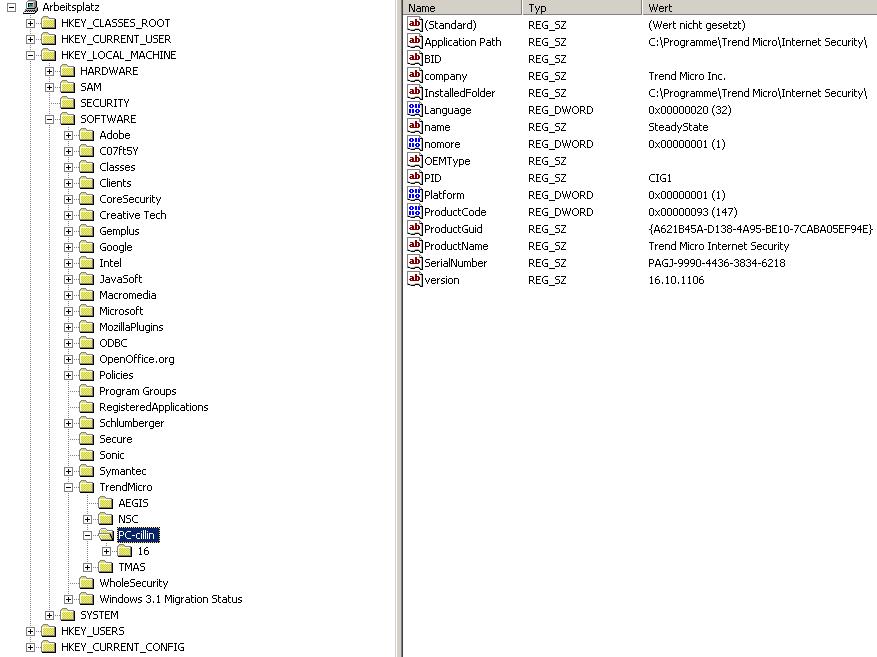Collapse the HKEY_LOCAL_MACHINE hive
The width and height of the screenshot is (877, 657).
[30, 55]
